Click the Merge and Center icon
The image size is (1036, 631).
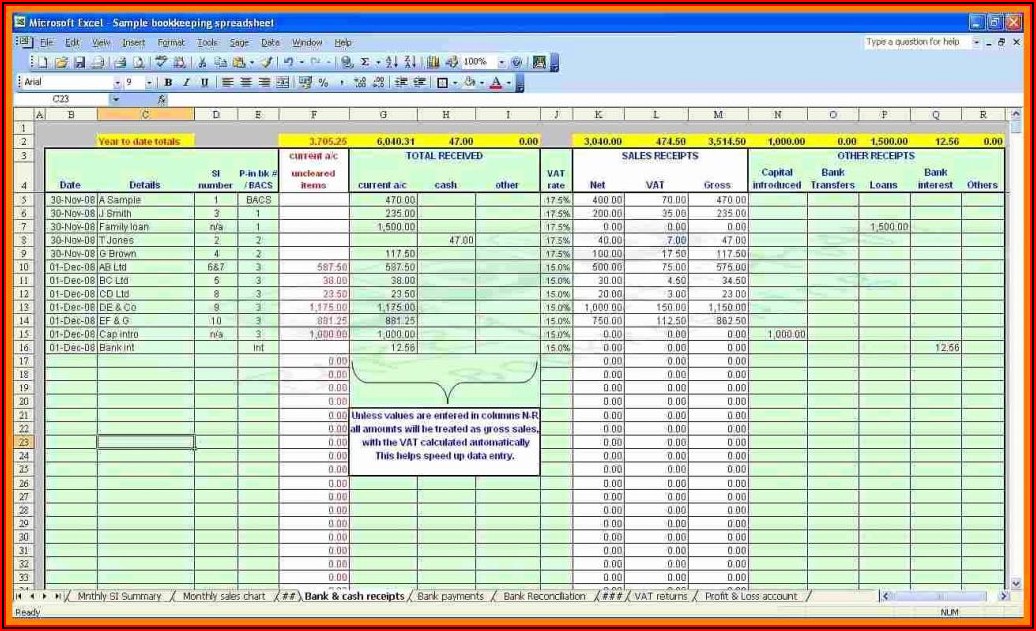tap(283, 83)
